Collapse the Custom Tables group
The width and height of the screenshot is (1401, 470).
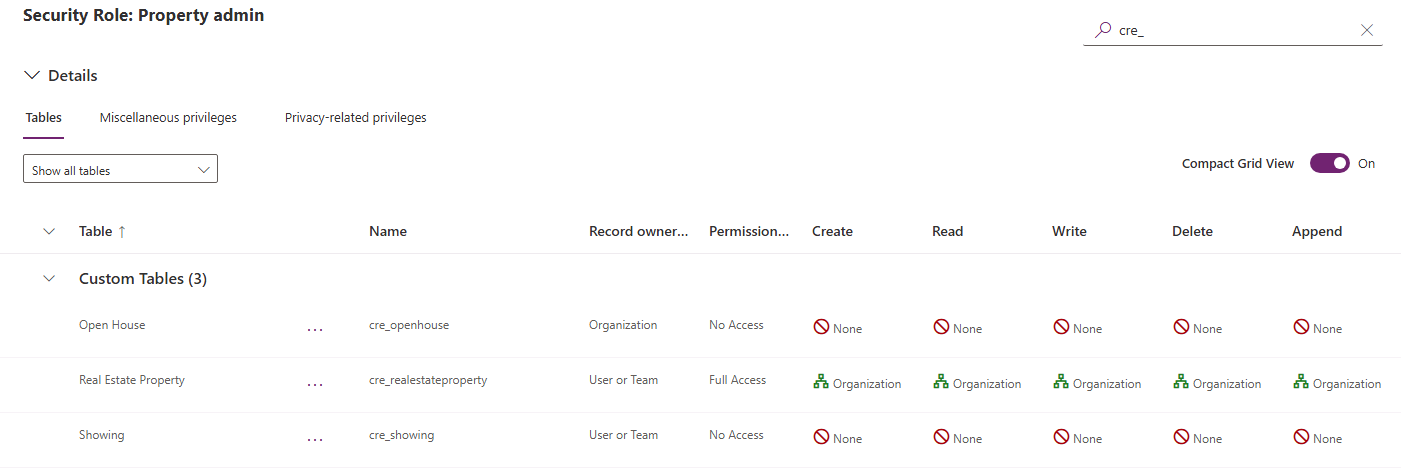click(49, 279)
